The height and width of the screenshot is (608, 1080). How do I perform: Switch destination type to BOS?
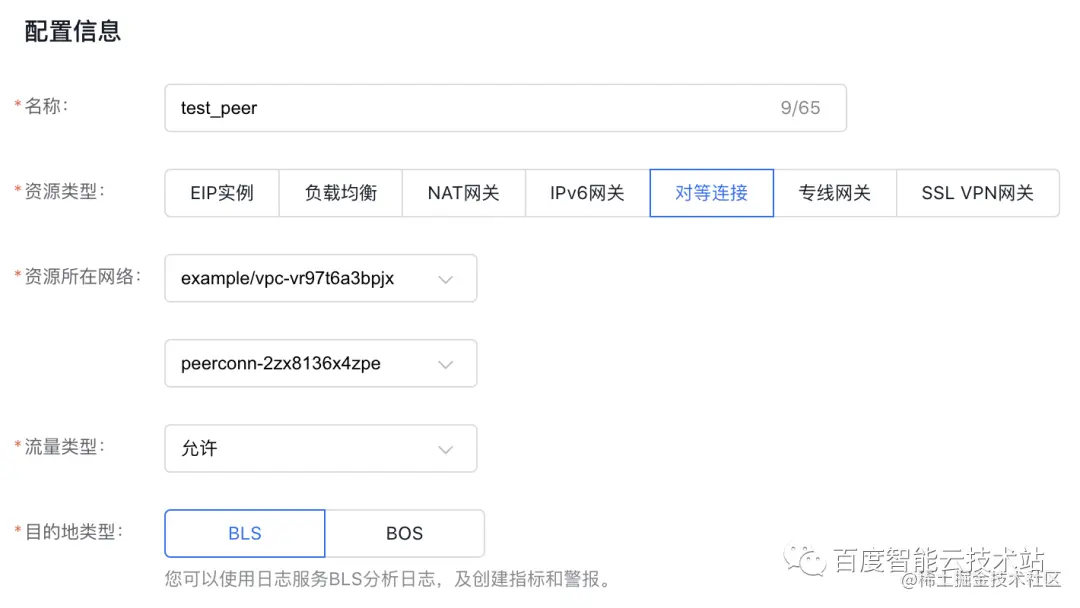coord(404,533)
